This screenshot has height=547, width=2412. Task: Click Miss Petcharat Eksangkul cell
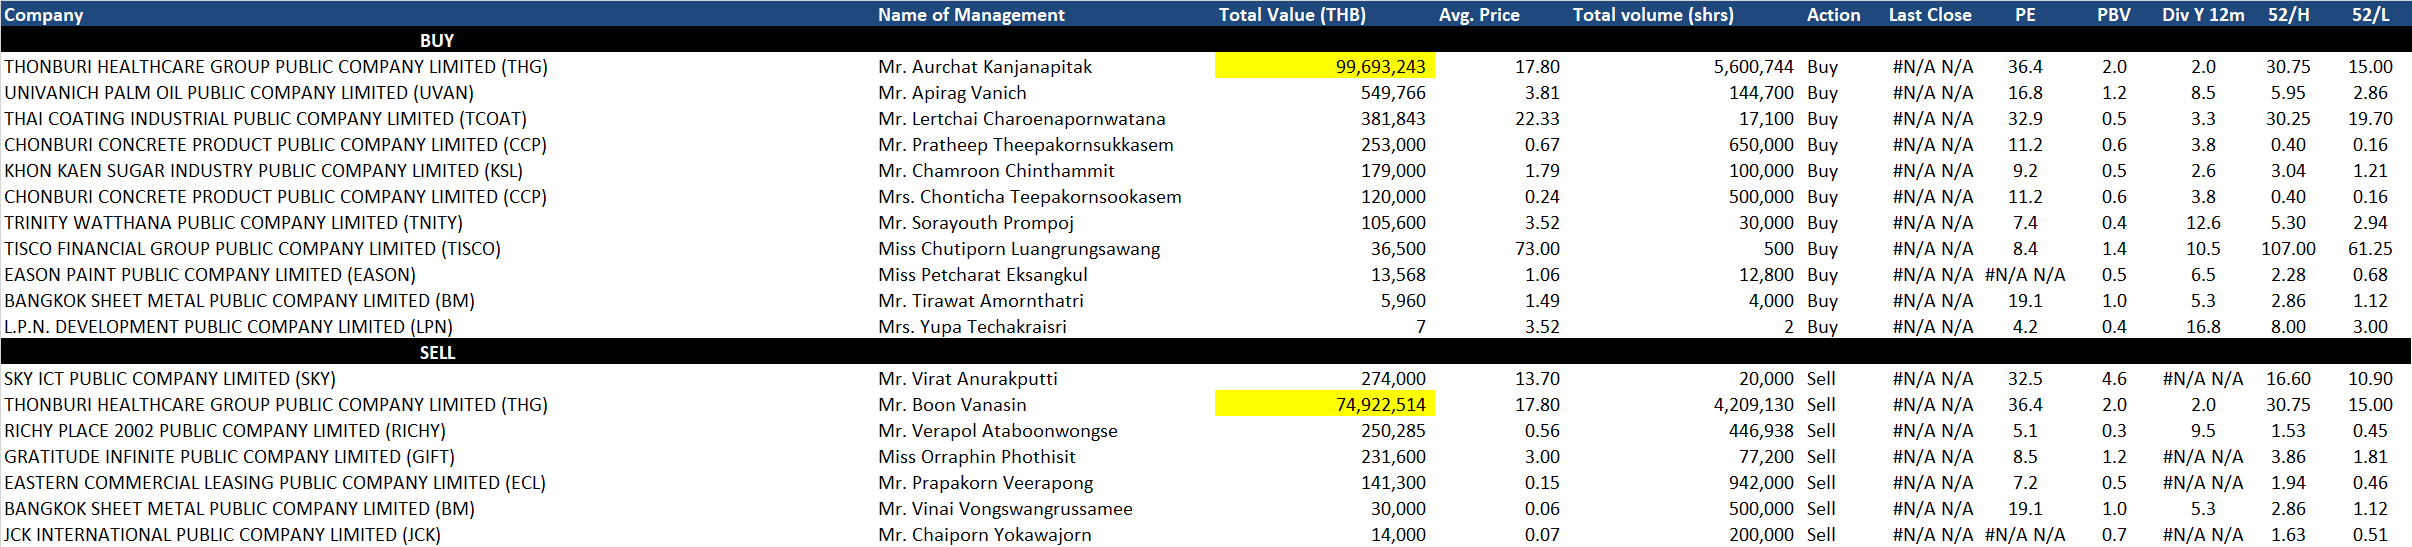click(x=983, y=275)
